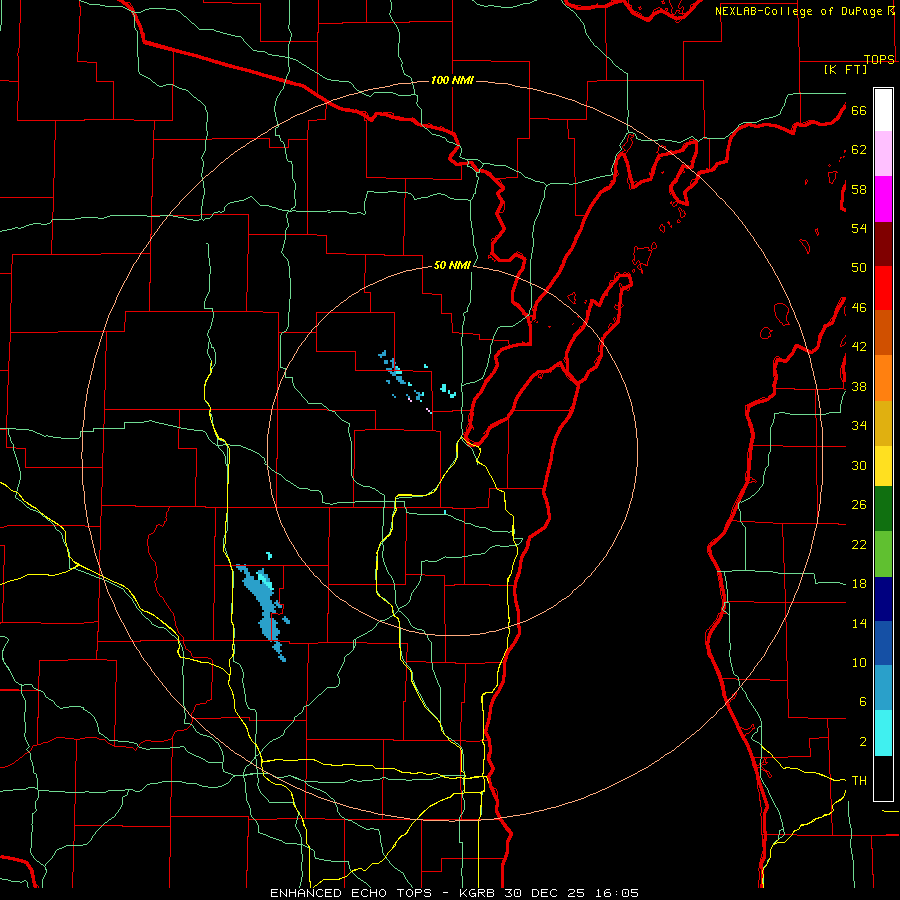This screenshot has height=900, width=900.
Task: Click the gold 34 kft legend swatch
Action: (x=883, y=423)
